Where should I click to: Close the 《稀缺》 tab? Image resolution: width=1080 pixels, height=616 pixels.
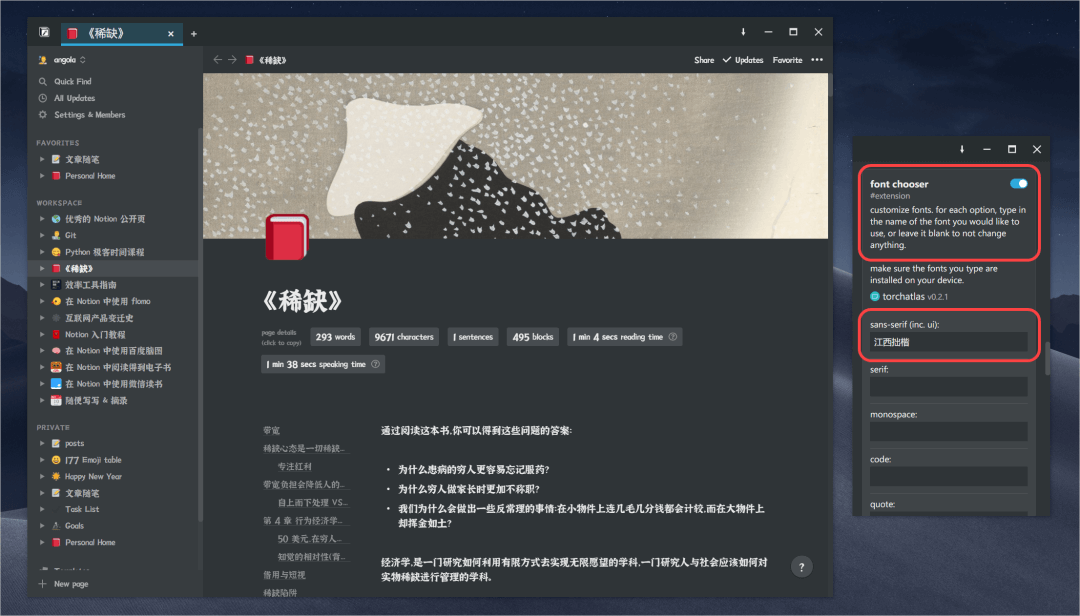(171, 34)
